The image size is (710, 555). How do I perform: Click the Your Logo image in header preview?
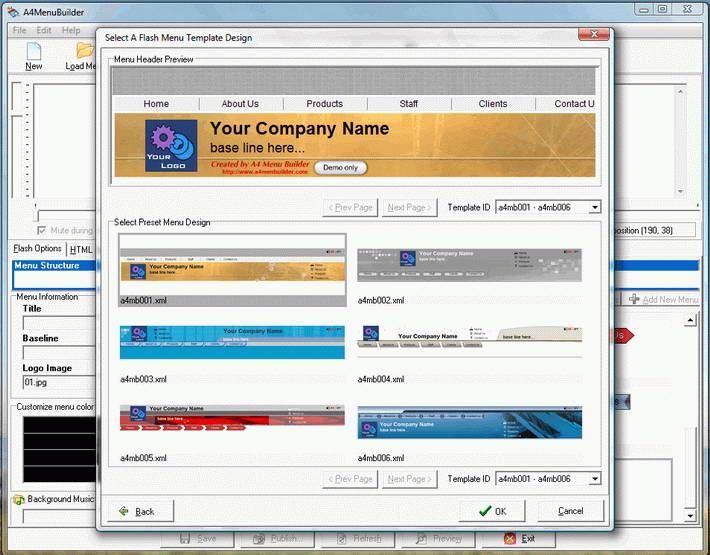[171, 145]
